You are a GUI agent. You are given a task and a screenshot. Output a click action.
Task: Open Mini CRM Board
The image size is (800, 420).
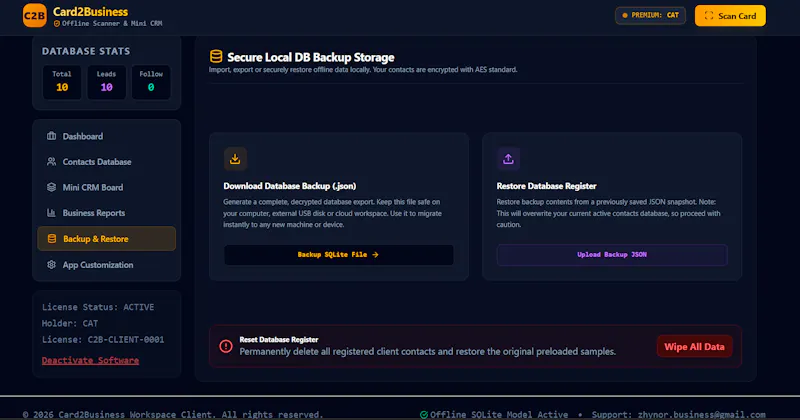pyautogui.click(x=107, y=187)
